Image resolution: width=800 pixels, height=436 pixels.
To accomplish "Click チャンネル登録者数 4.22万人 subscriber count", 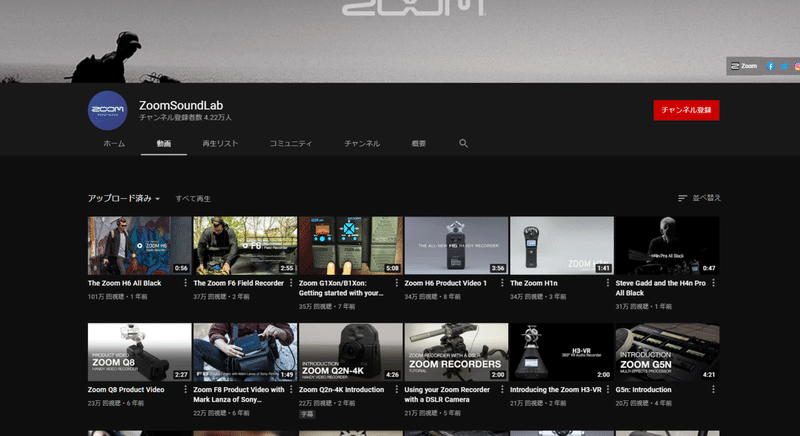I will 185,118.
